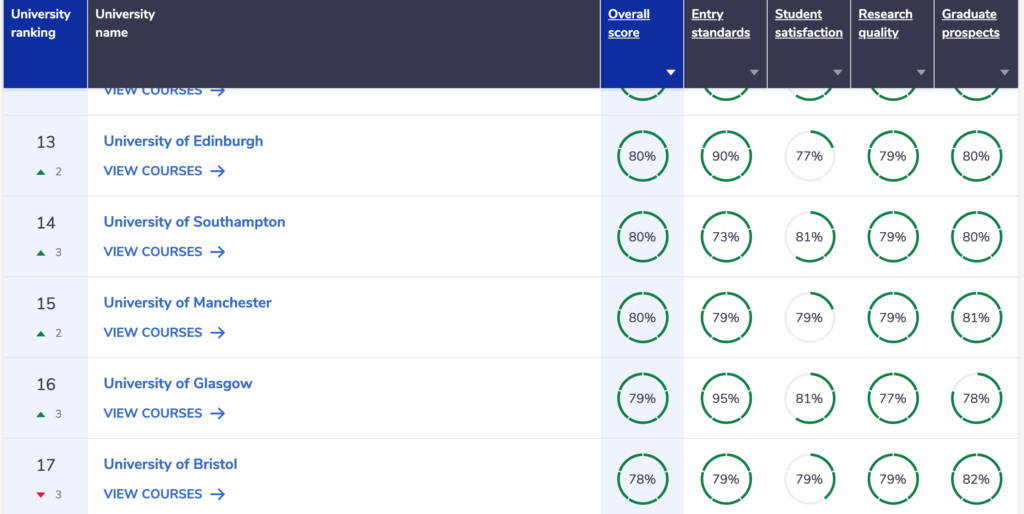This screenshot has height=514, width=1024.
Task: Click the arrow icon beside Edinburgh's VIEW COURSES
Action: (217, 171)
